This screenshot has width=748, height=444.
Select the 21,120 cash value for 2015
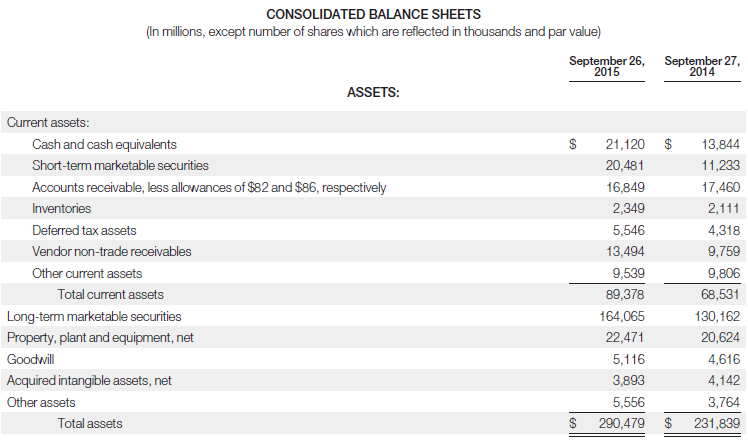(x=625, y=144)
